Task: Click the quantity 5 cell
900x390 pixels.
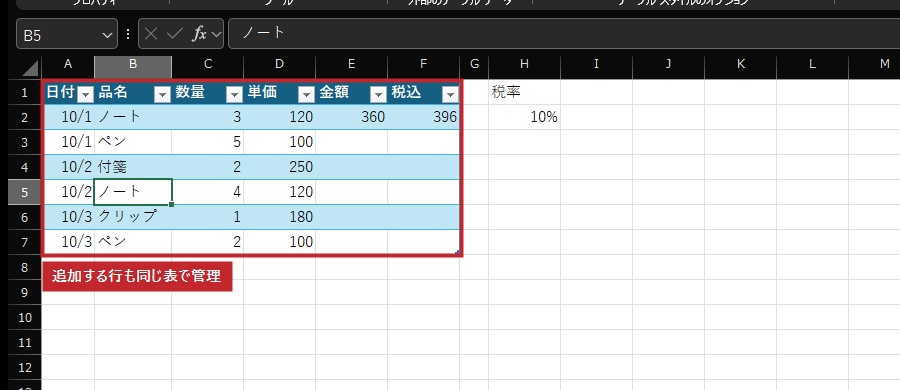Action: click(208, 142)
